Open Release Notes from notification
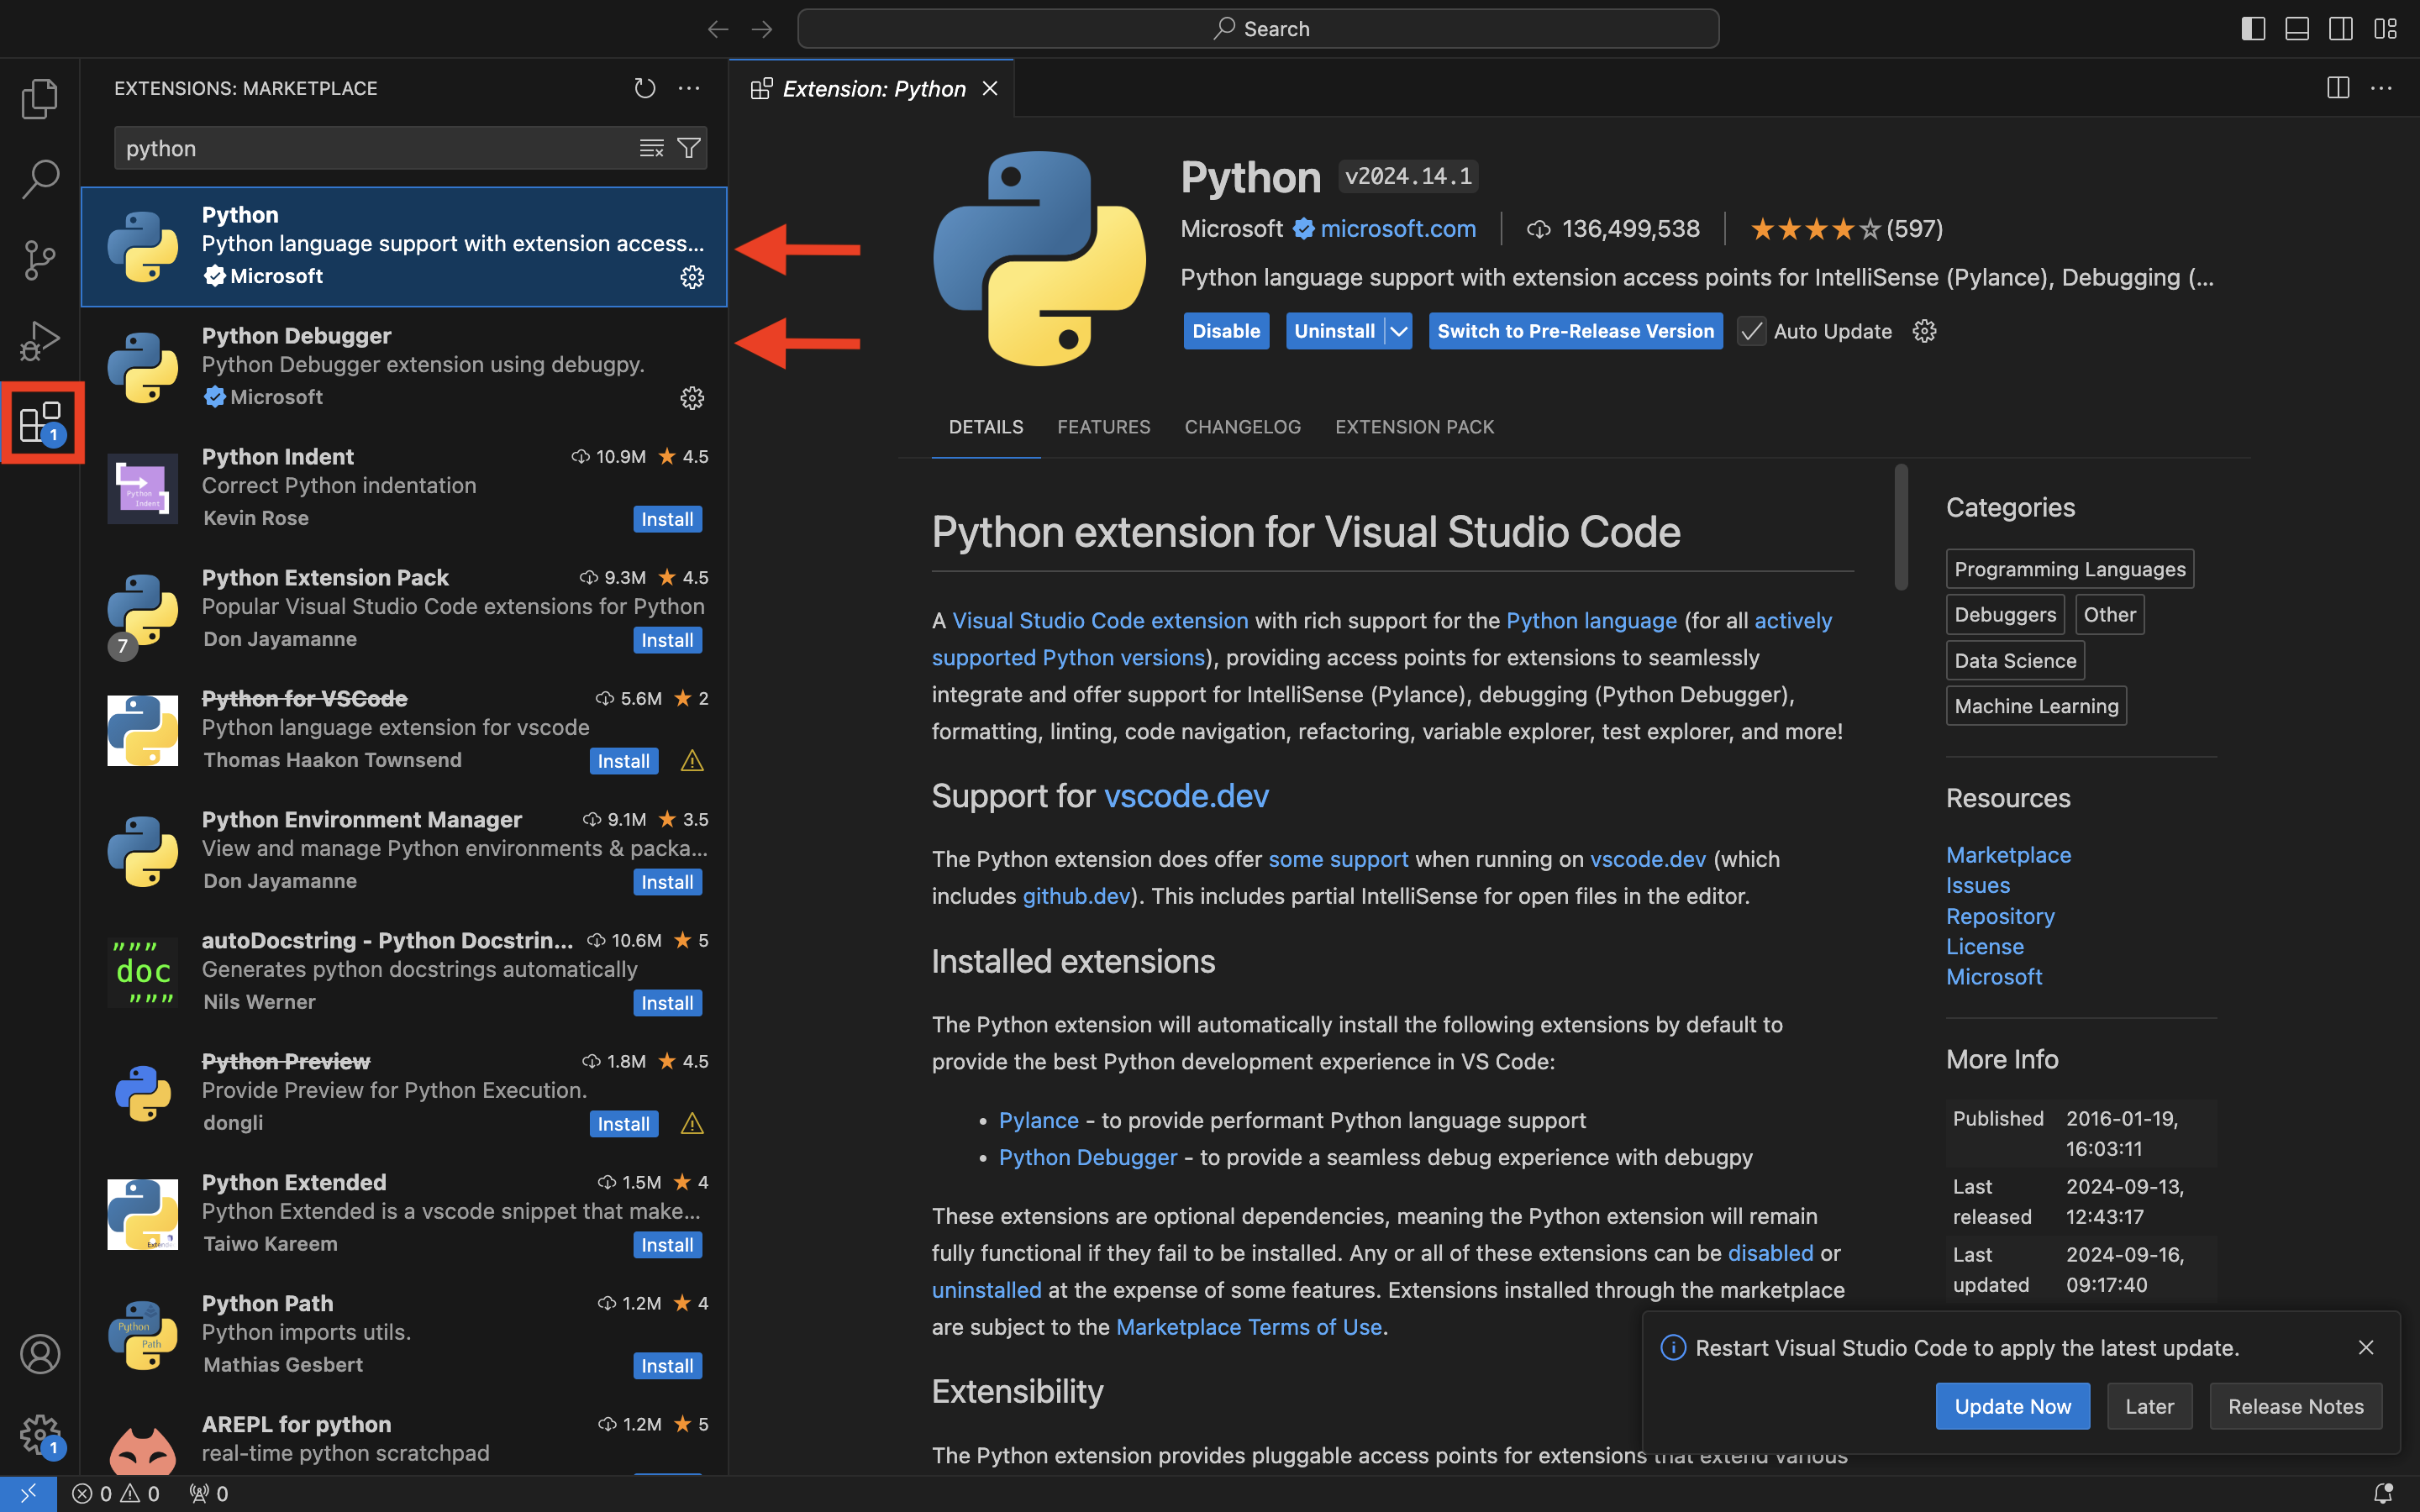 point(2296,1406)
